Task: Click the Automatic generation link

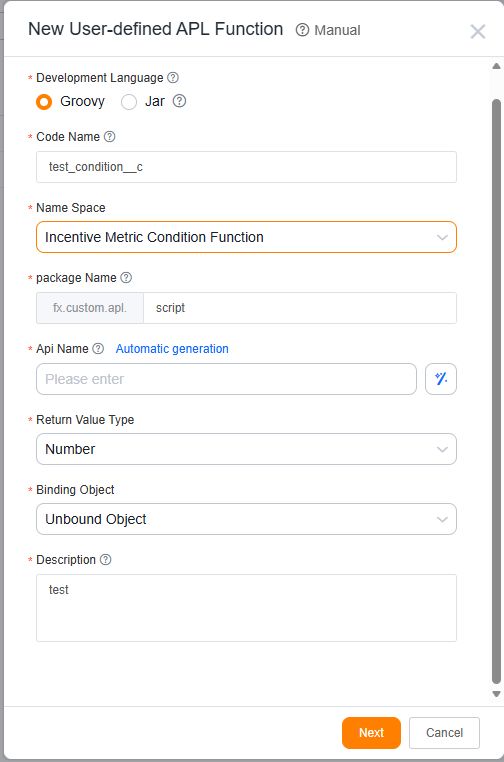Action: 172,348
